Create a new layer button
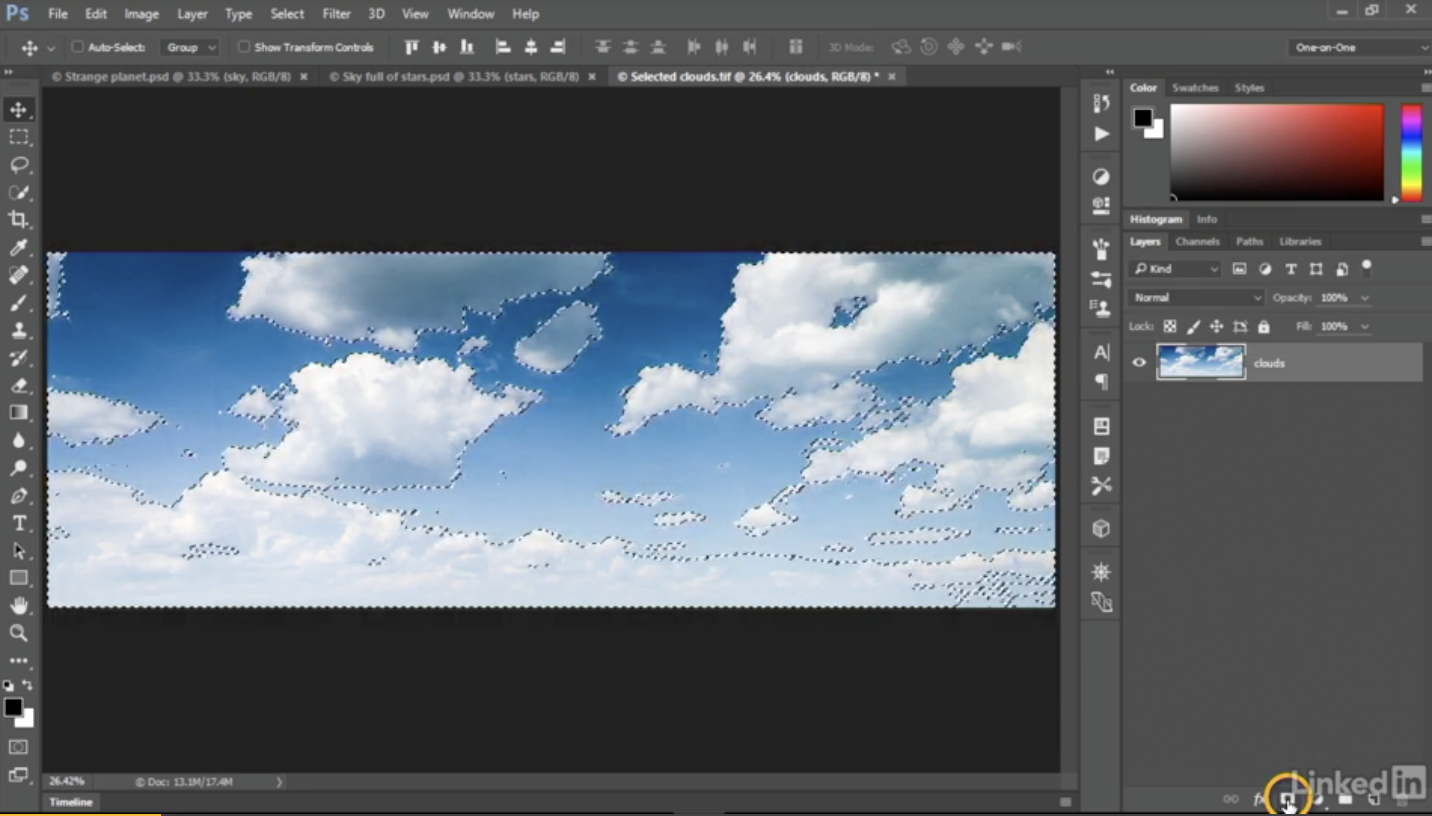The height and width of the screenshot is (816, 1432). pos(1374,799)
